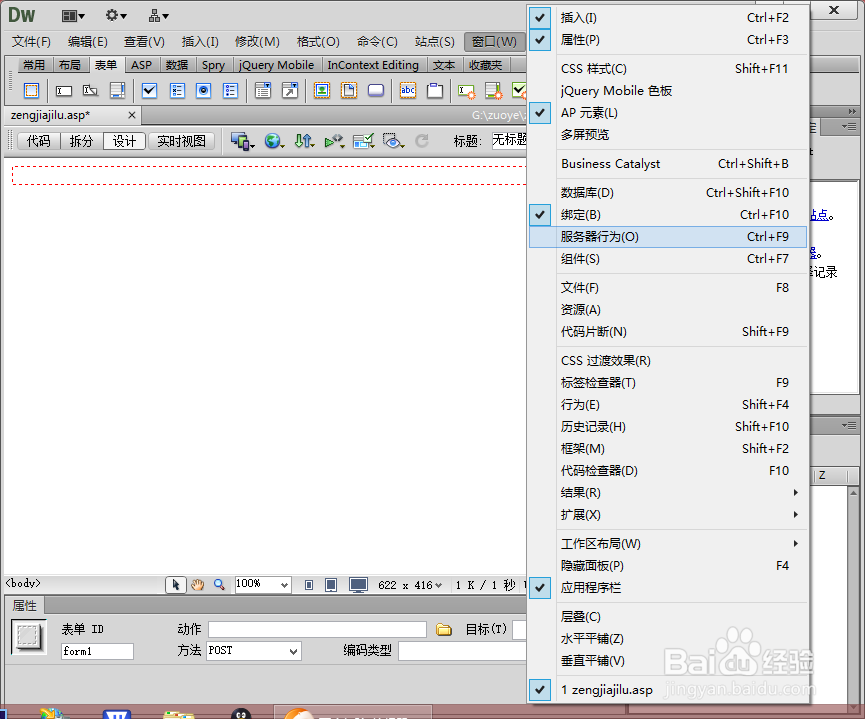Viewport: 865px width, 719px height.
Task: Open Visual Aids eye icon
Action: pyautogui.click(x=393, y=141)
